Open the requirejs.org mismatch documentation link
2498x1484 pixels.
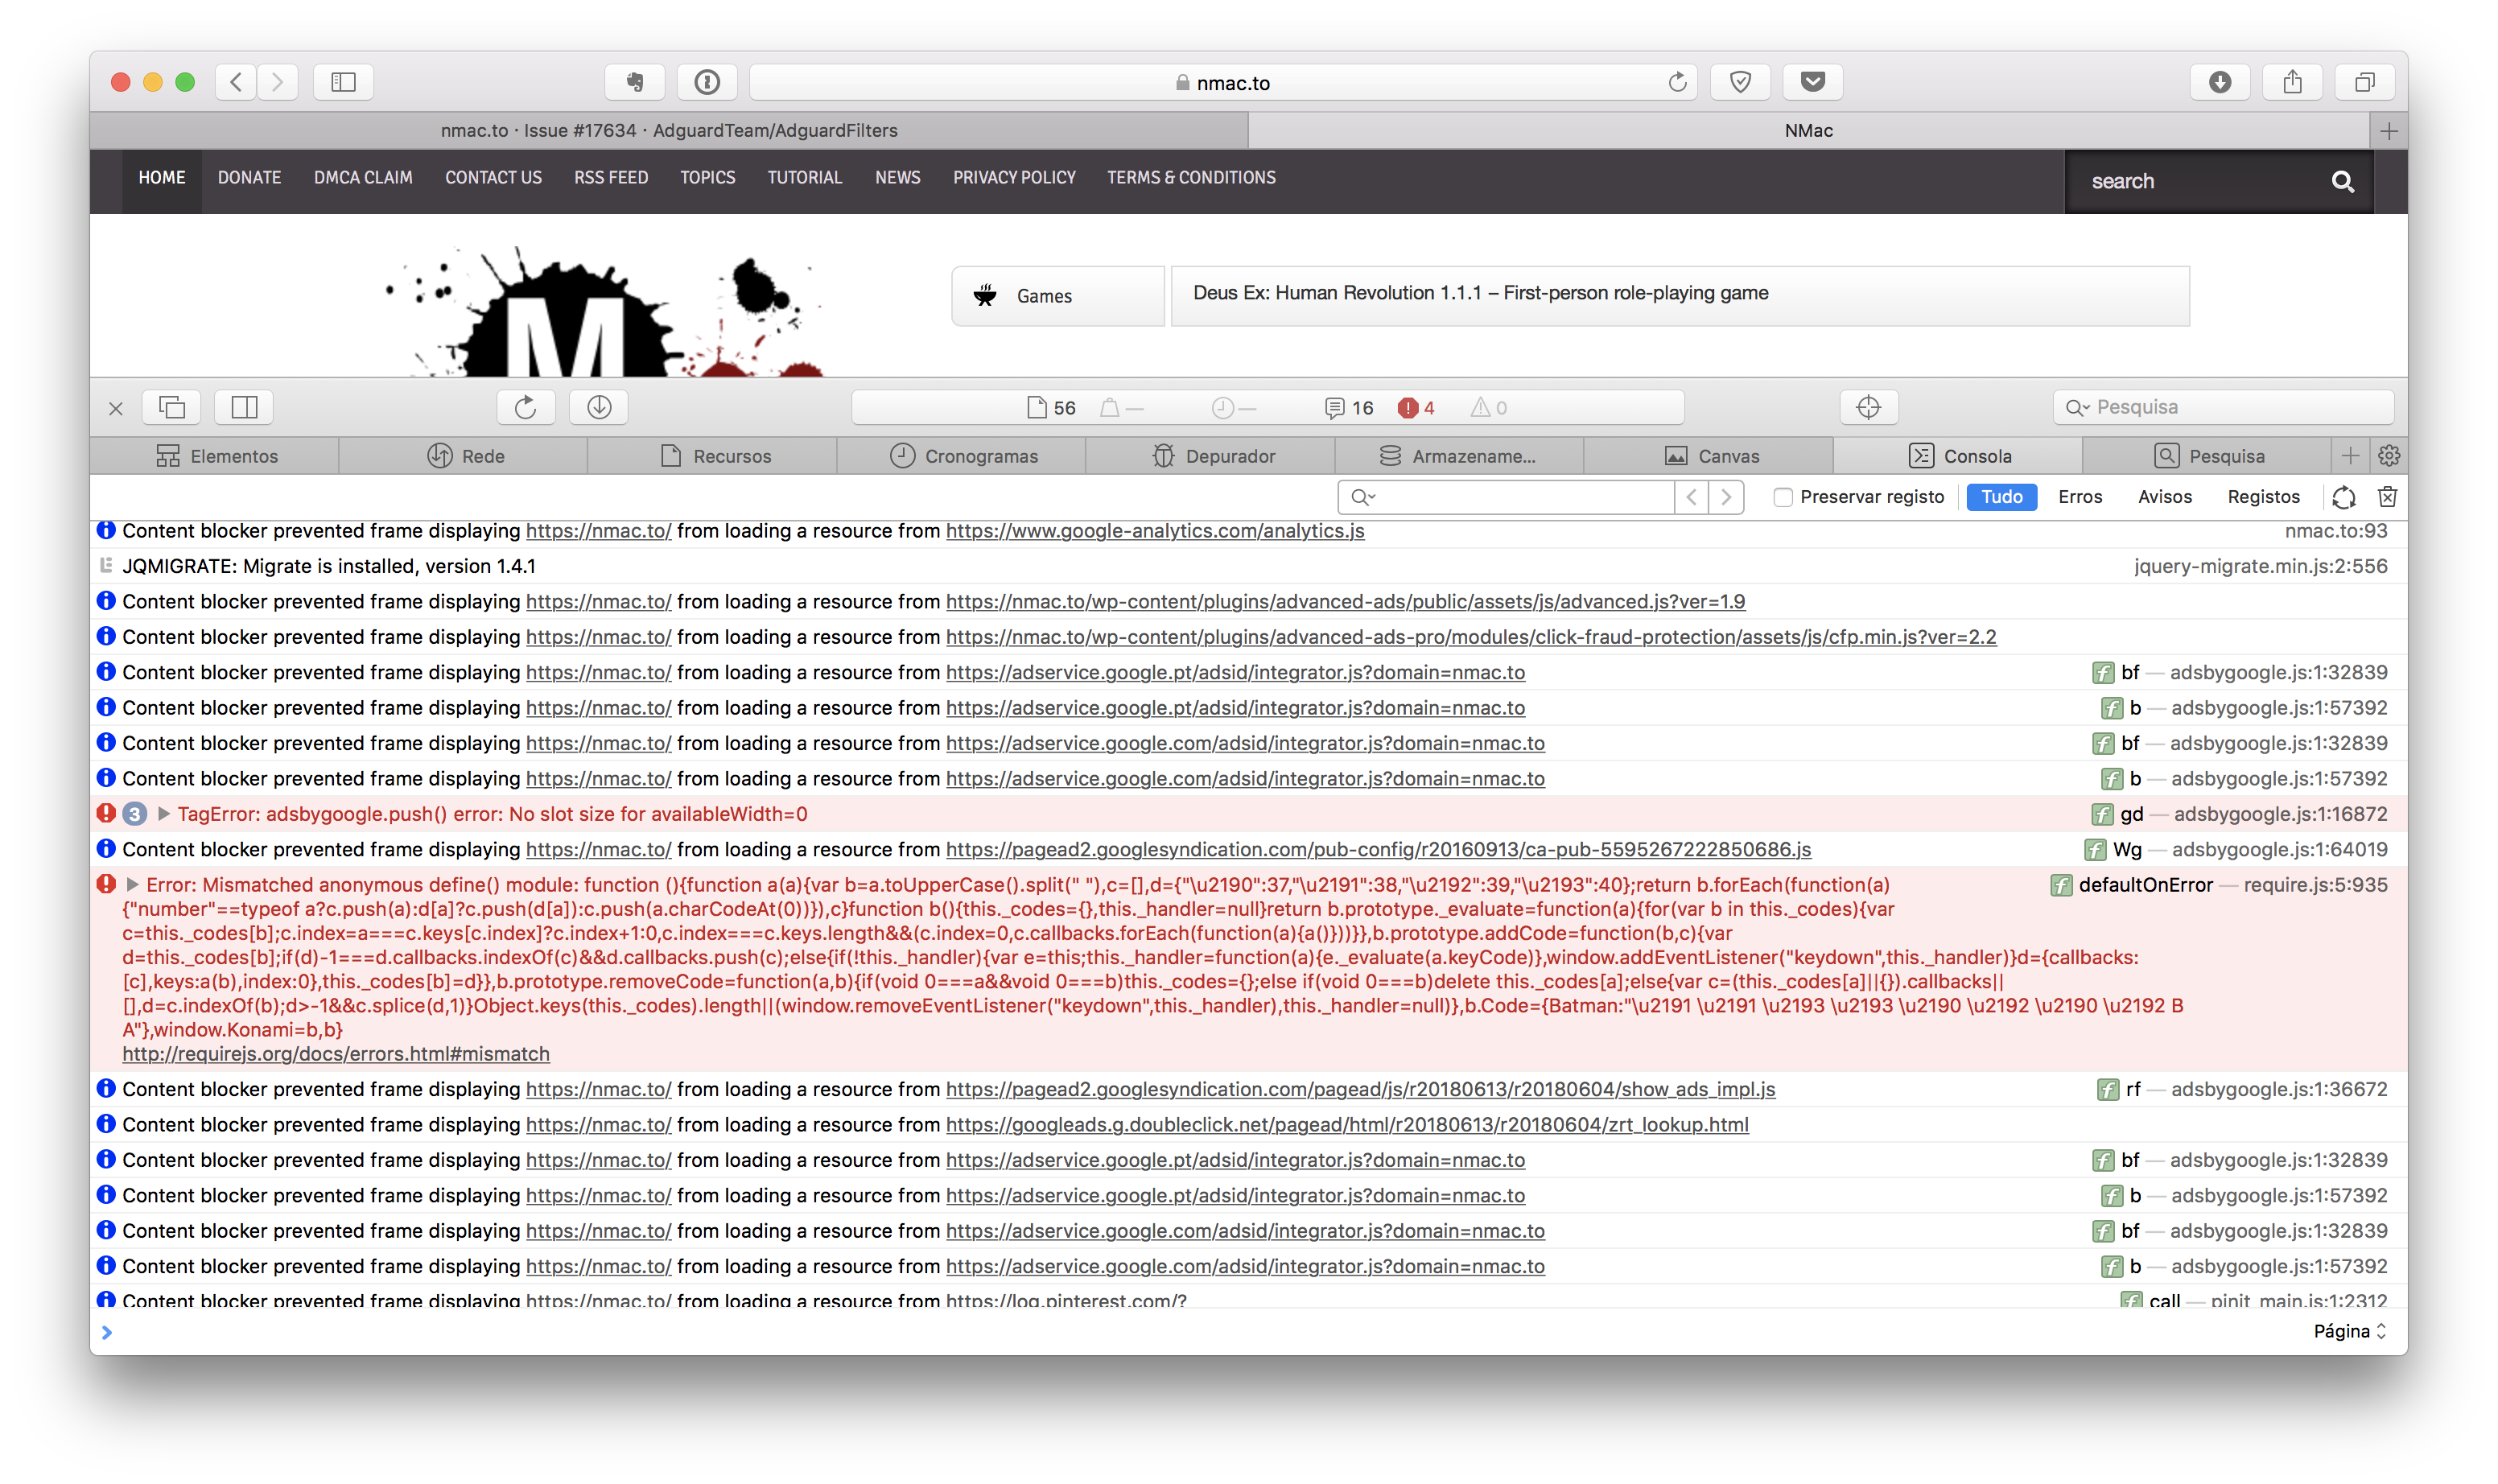[335, 1053]
